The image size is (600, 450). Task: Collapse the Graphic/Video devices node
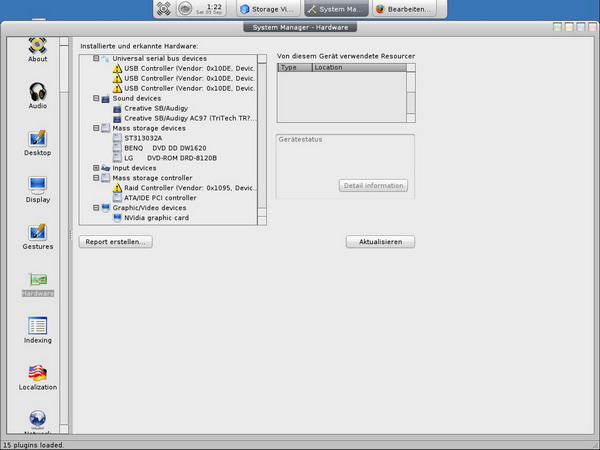(x=96, y=208)
